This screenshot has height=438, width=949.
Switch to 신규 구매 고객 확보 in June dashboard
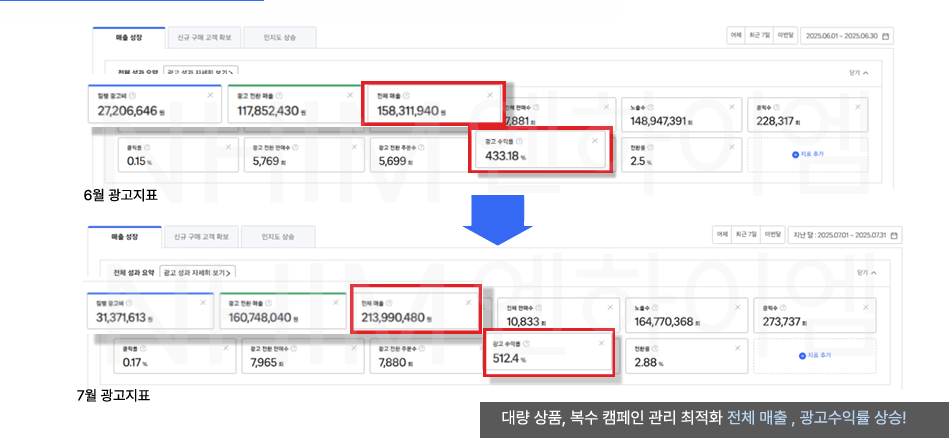point(205,38)
